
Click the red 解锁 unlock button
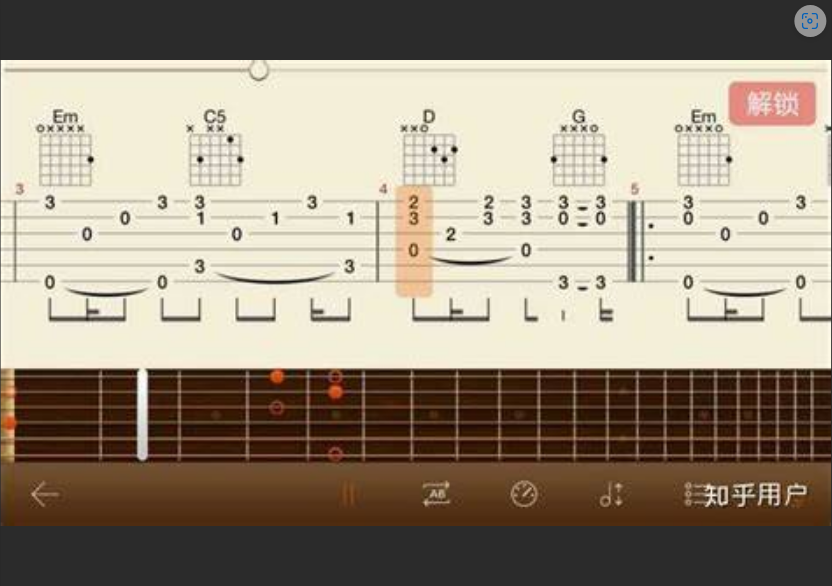pos(772,104)
